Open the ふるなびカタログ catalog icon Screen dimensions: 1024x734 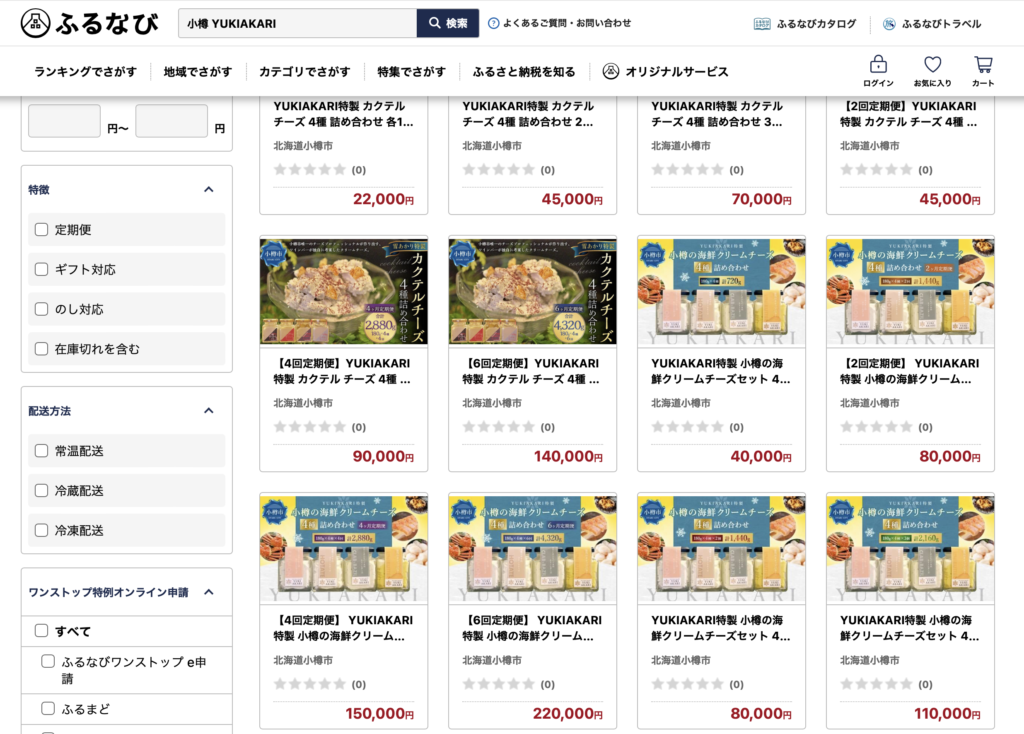coord(761,24)
